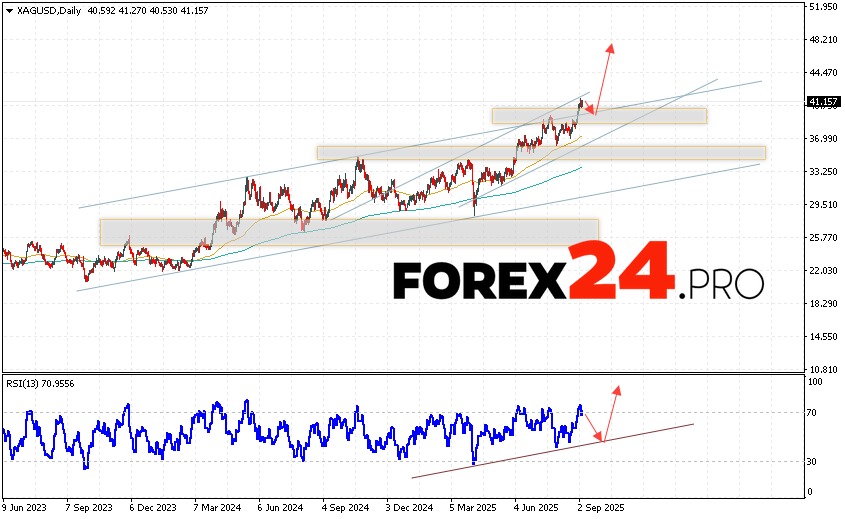Click the 51.950 price axis label
Image resolution: width=845 pixels, height=519 pixels.
[824, 7]
